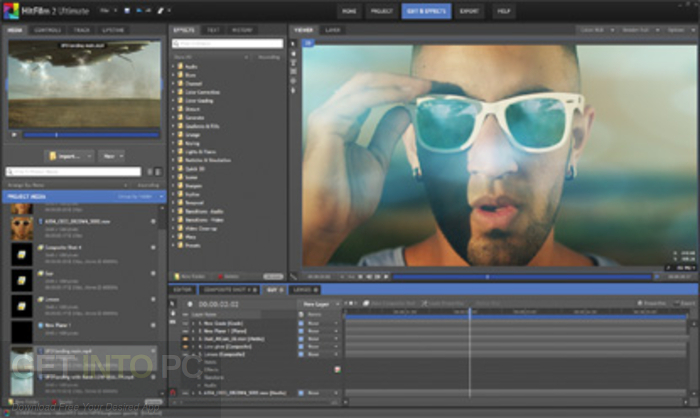Select the viewer Selection arrow tool

click(x=293, y=44)
